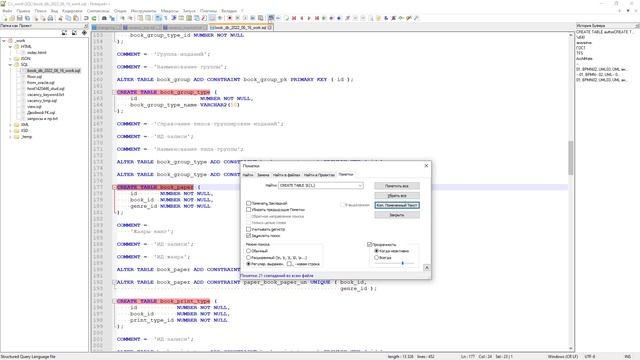The image size is (640, 360).
Task: Click the Zoom In toolbar icon
Action: click(122, 18)
